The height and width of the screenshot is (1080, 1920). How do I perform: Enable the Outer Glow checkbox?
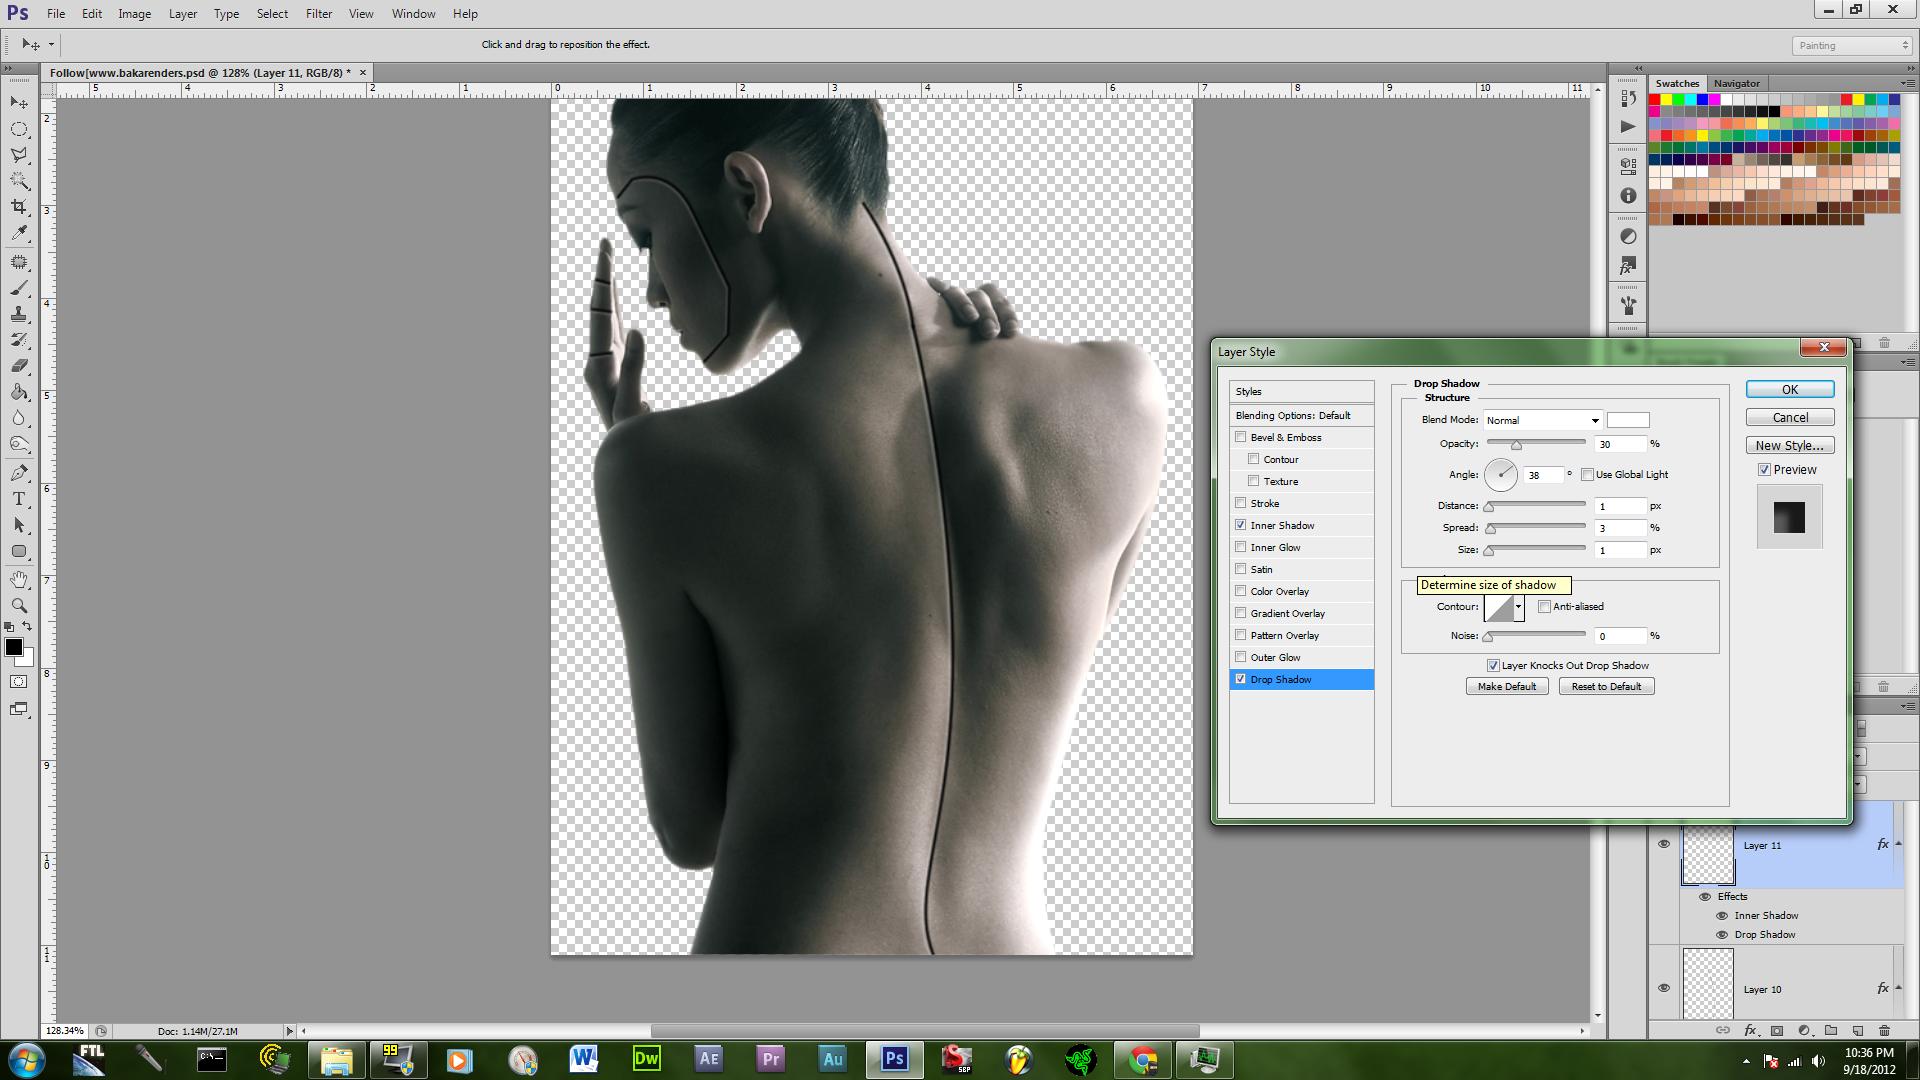[x=1241, y=657]
